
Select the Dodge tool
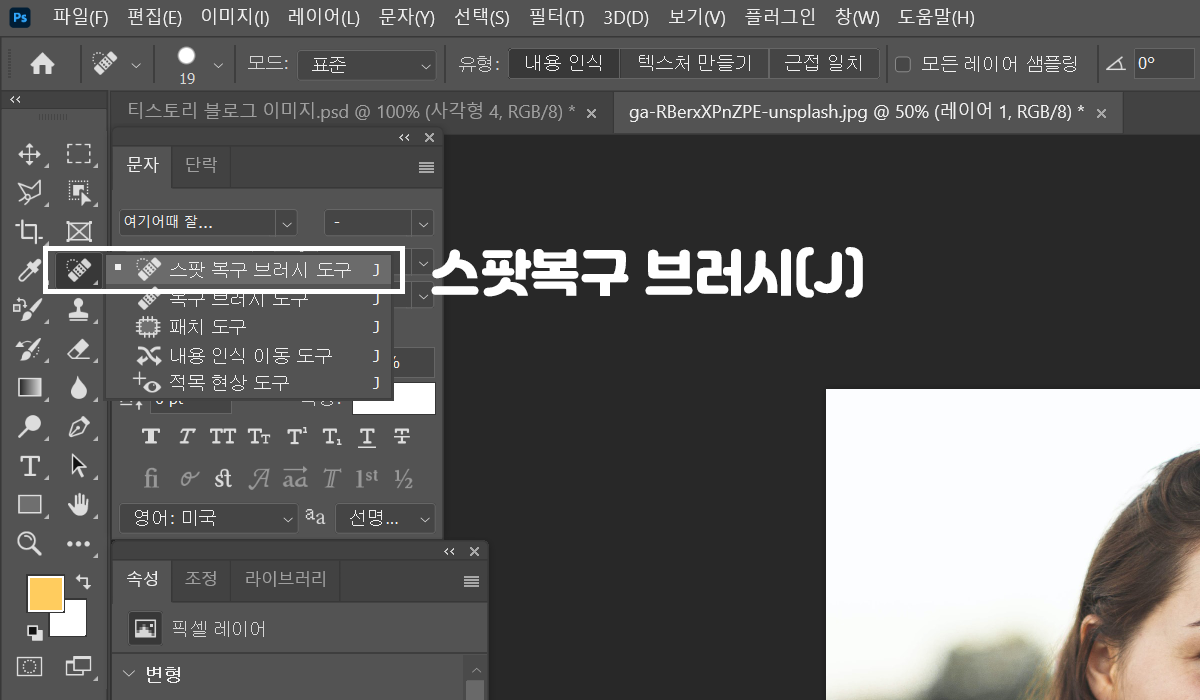pyautogui.click(x=30, y=427)
